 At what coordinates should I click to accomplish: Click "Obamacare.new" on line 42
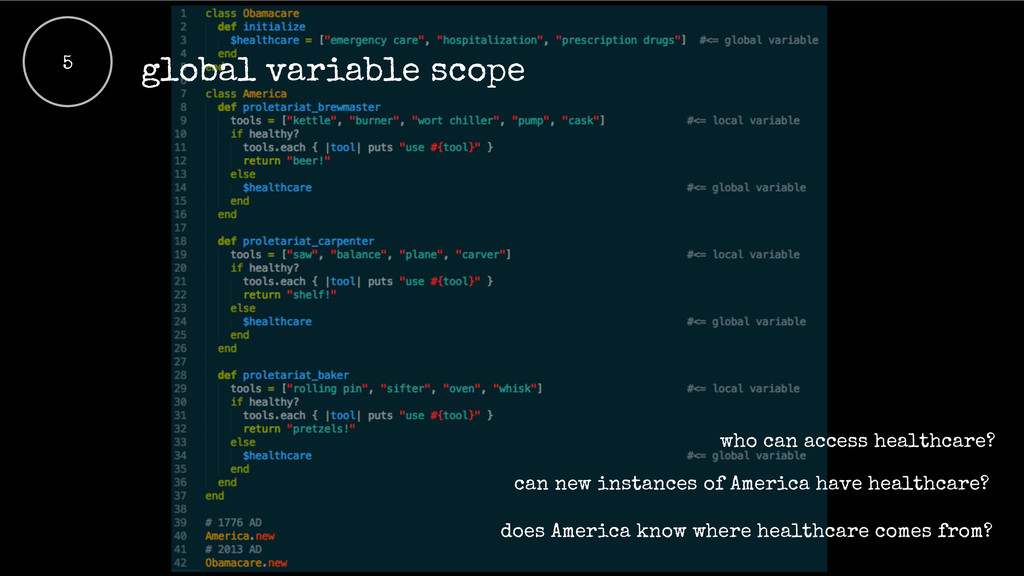coord(246,563)
